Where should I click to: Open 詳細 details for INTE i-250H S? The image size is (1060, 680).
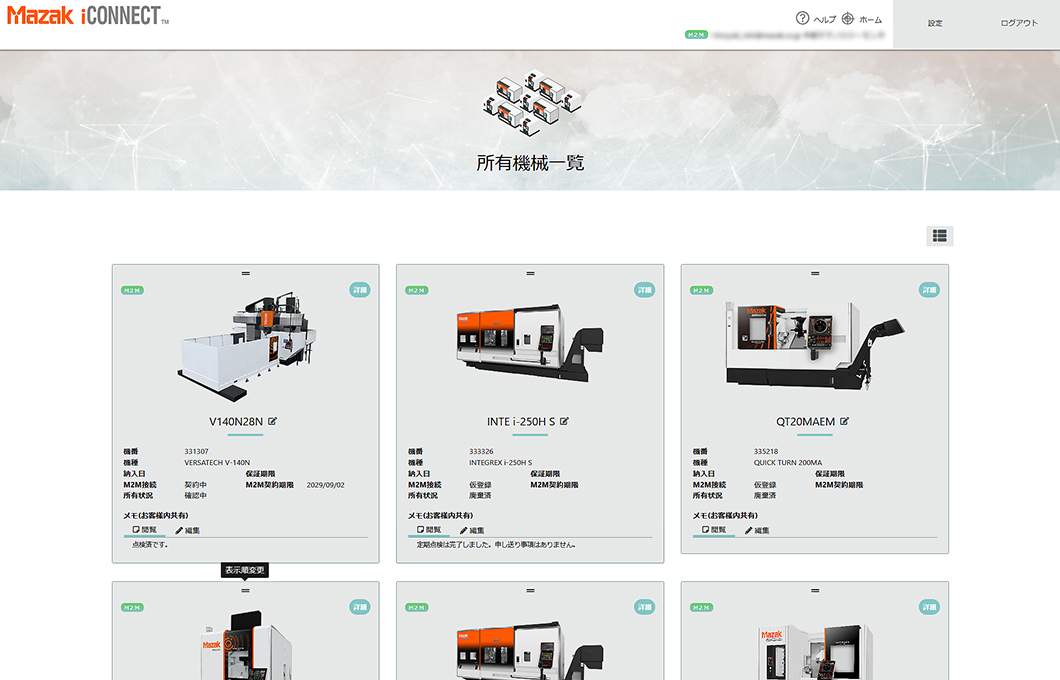coord(644,290)
